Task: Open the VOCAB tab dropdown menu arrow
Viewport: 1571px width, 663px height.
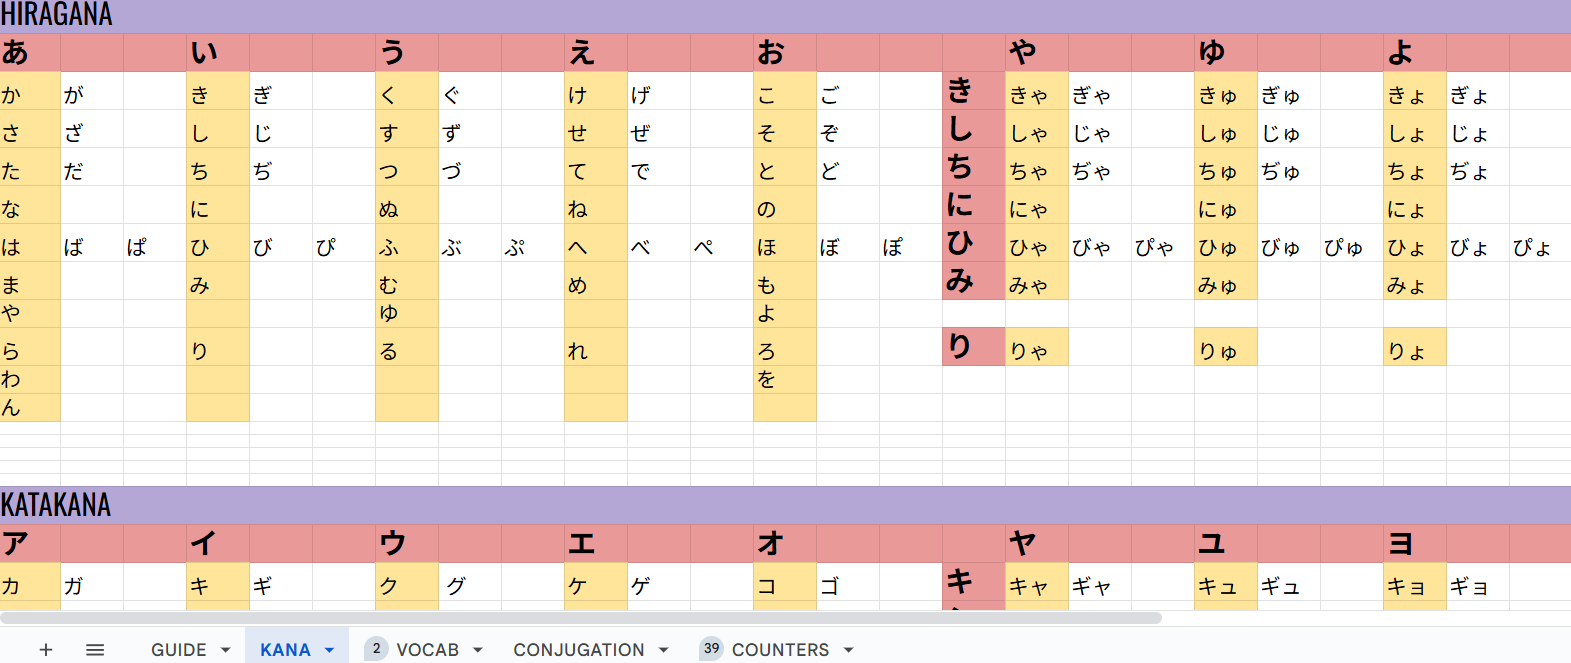Action: pos(478,650)
